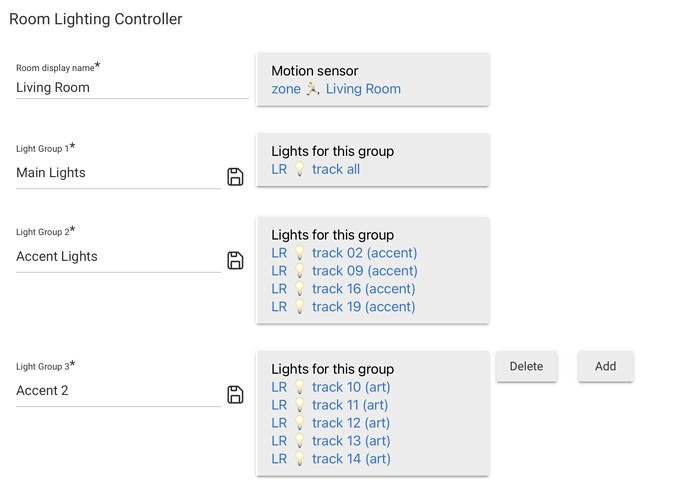Click bulb icon beside track all
686x500 pixels.
click(300, 169)
